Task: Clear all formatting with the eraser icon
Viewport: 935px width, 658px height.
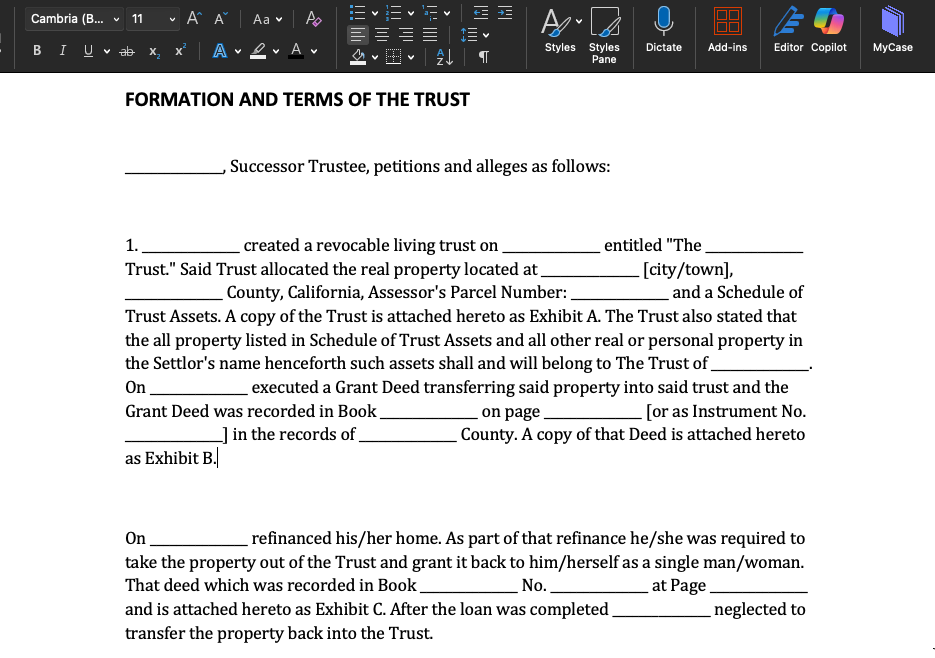Action: (x=314, y=19)
